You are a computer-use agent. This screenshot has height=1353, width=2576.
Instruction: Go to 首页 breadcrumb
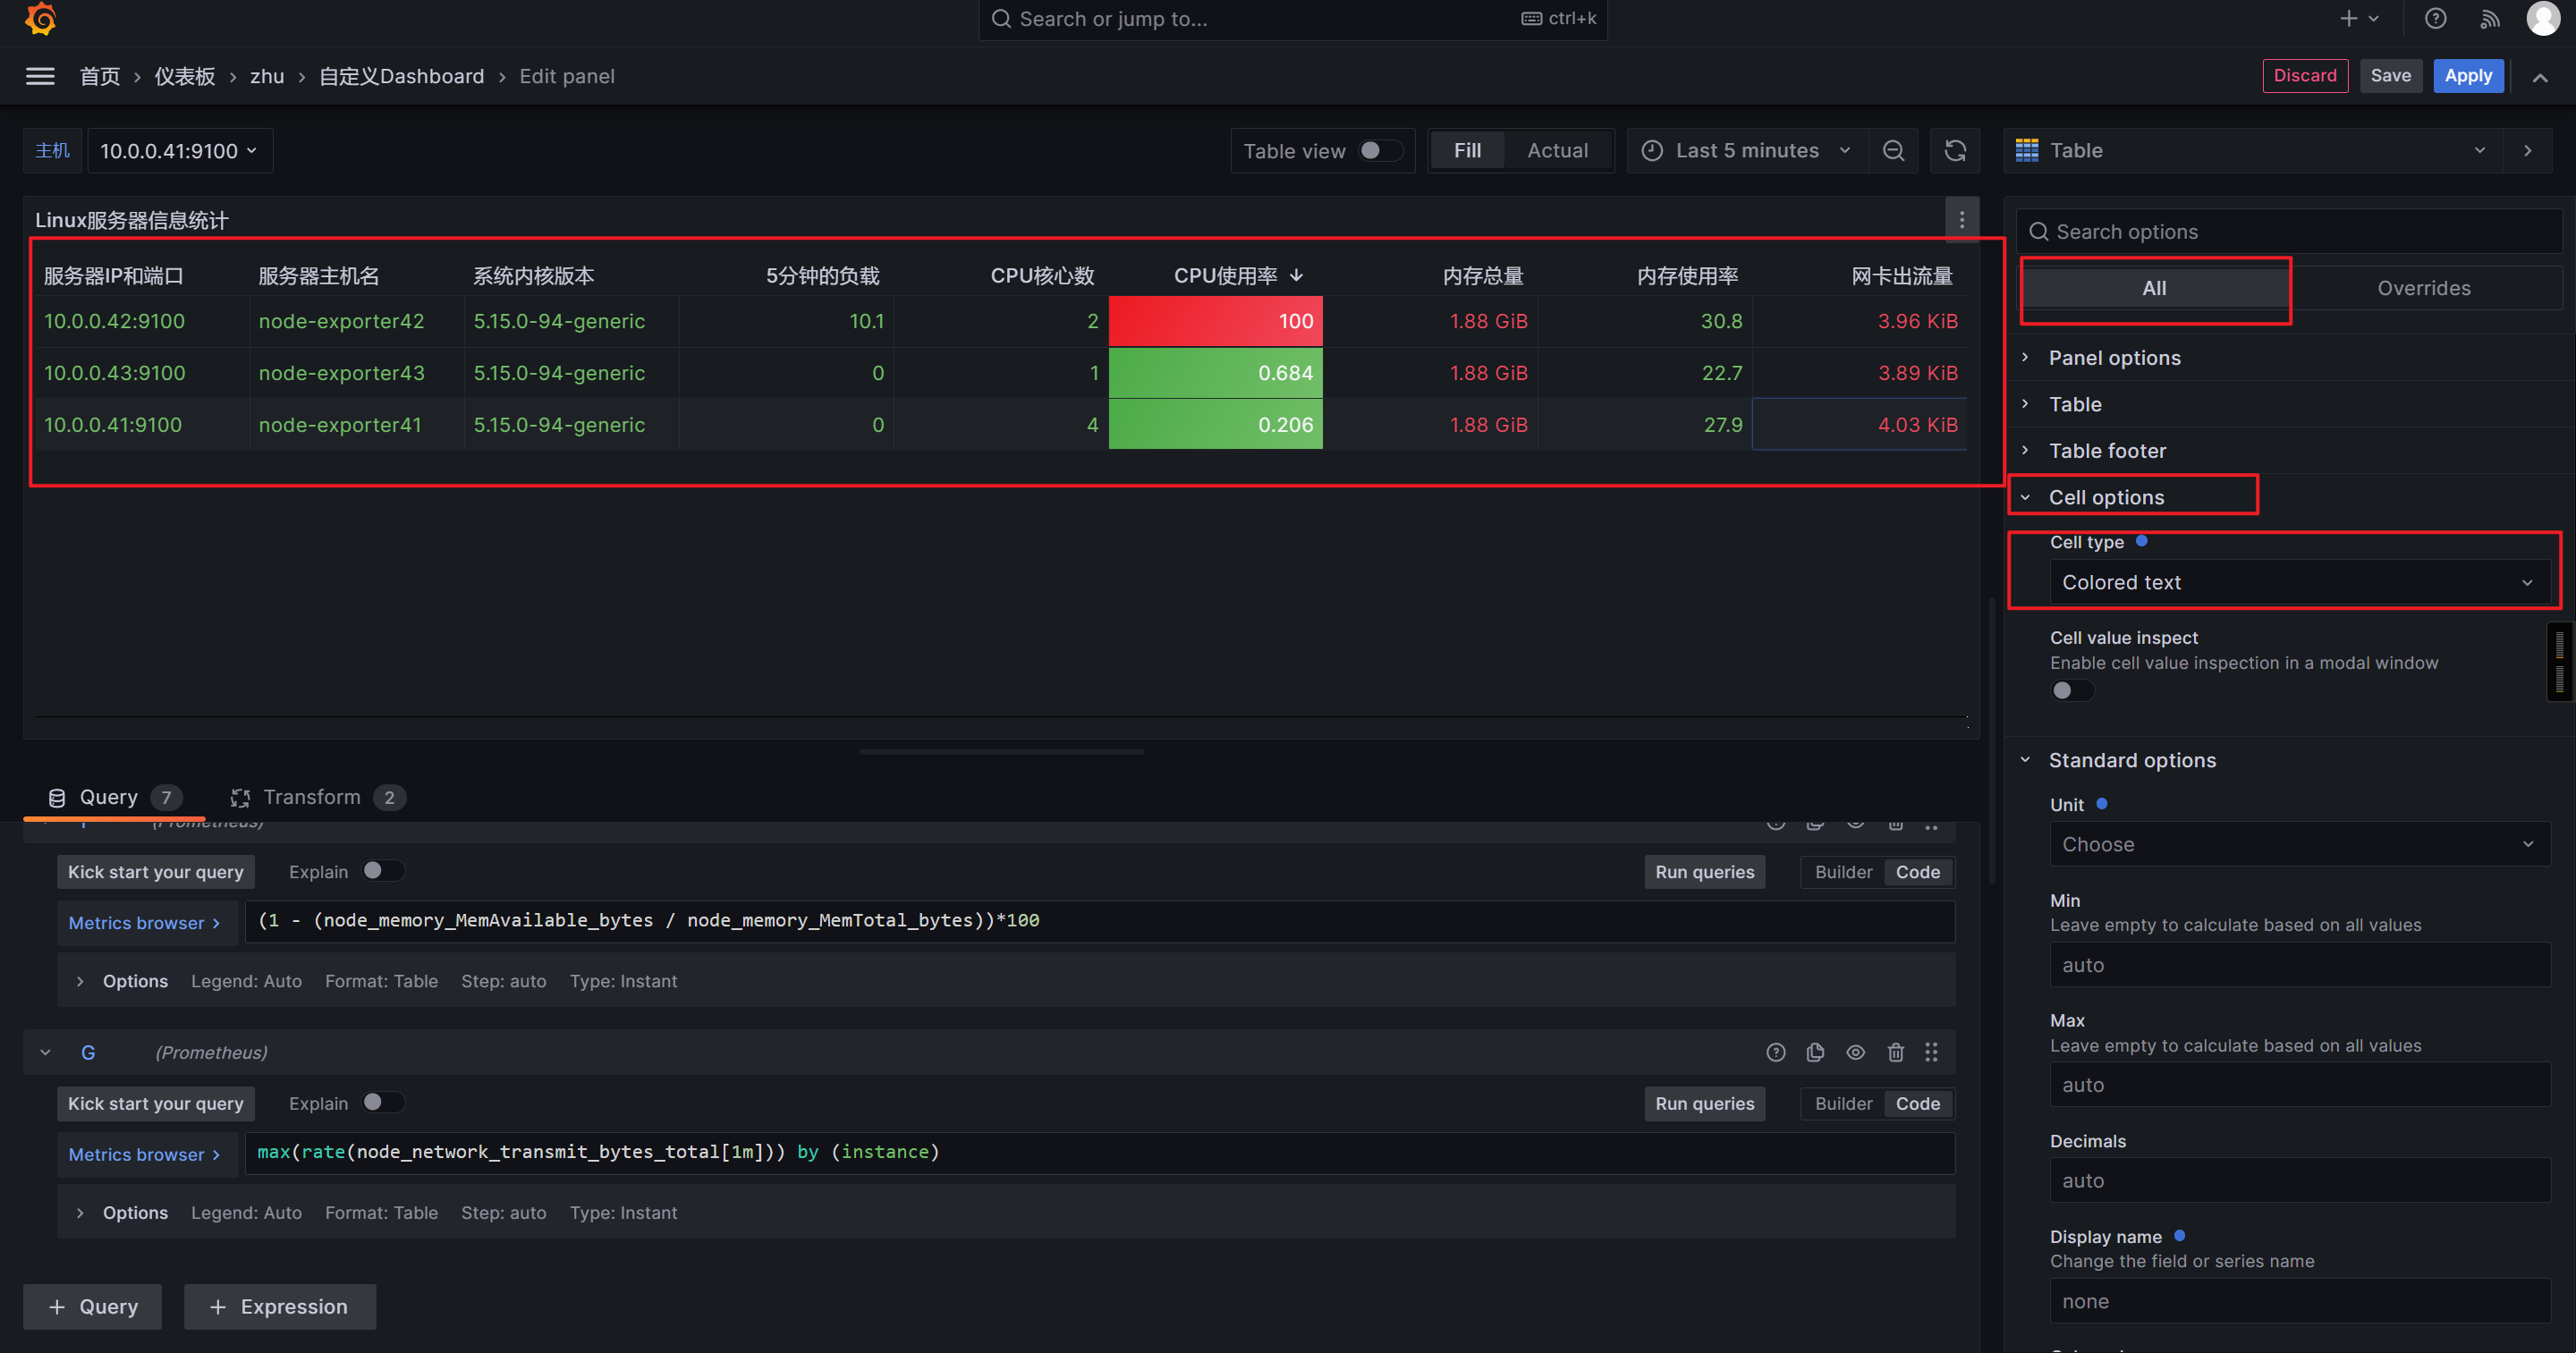click(x=100, y=76)
